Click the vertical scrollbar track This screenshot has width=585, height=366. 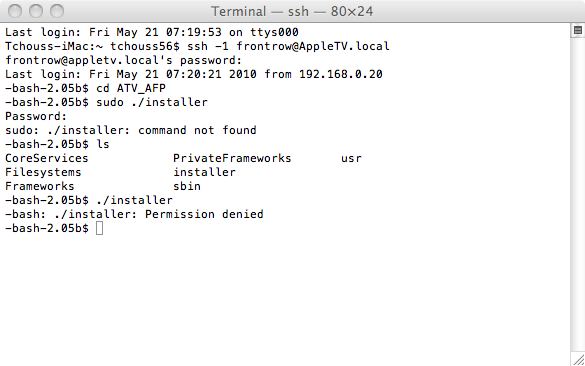(x=578, y=194)
